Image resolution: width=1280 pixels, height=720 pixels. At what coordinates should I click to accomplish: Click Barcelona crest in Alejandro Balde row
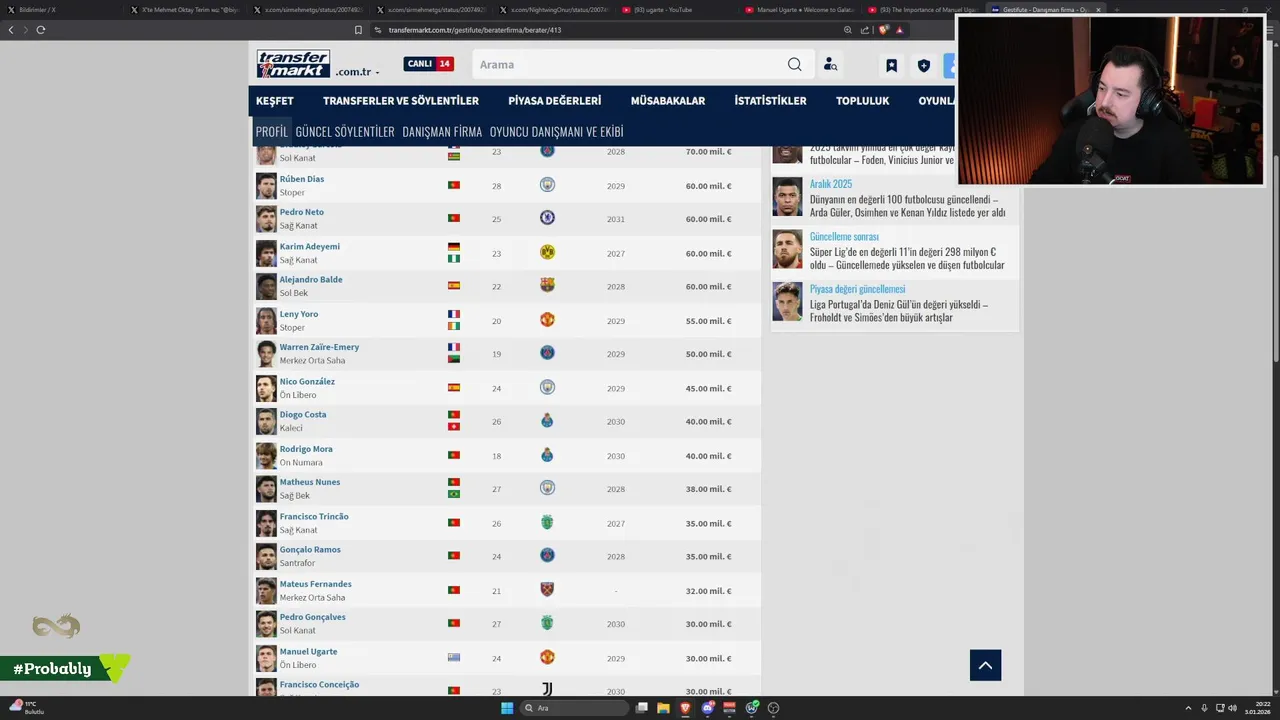coord(547,285)
